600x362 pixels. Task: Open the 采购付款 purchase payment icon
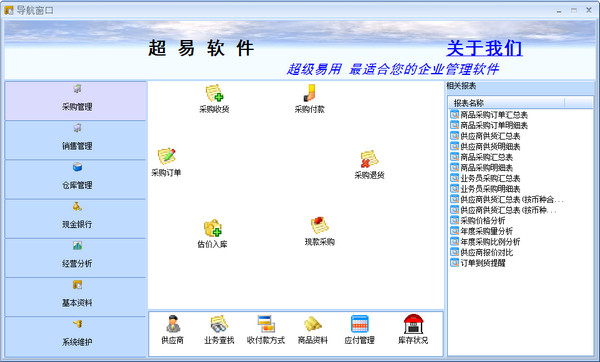click(x=310, y=99)
